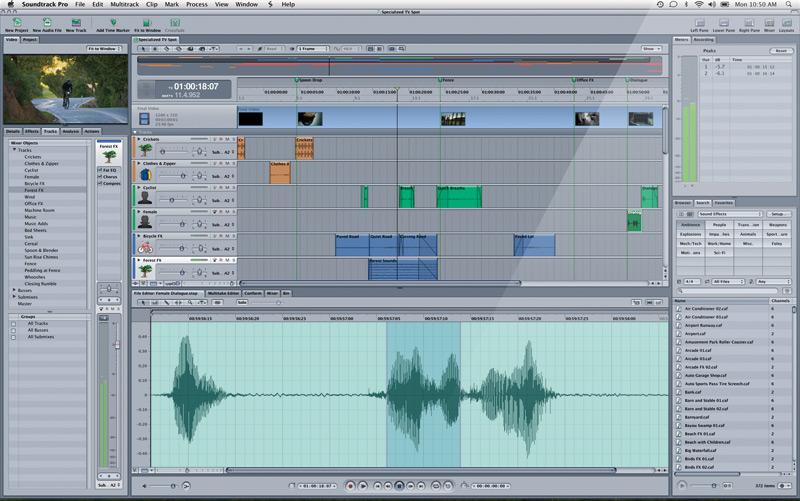
Task: Expand the Bicycle FX track disclosure triangle
Action: coord(139,236)
